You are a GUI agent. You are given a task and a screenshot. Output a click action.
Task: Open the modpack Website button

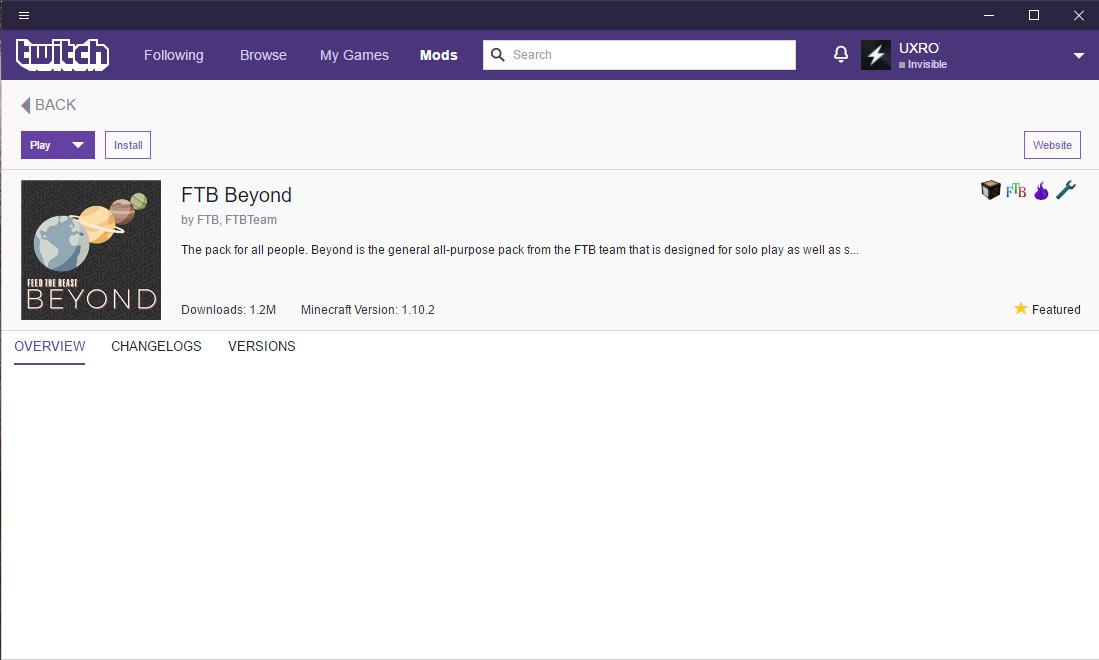click(x=1052, y=145)
